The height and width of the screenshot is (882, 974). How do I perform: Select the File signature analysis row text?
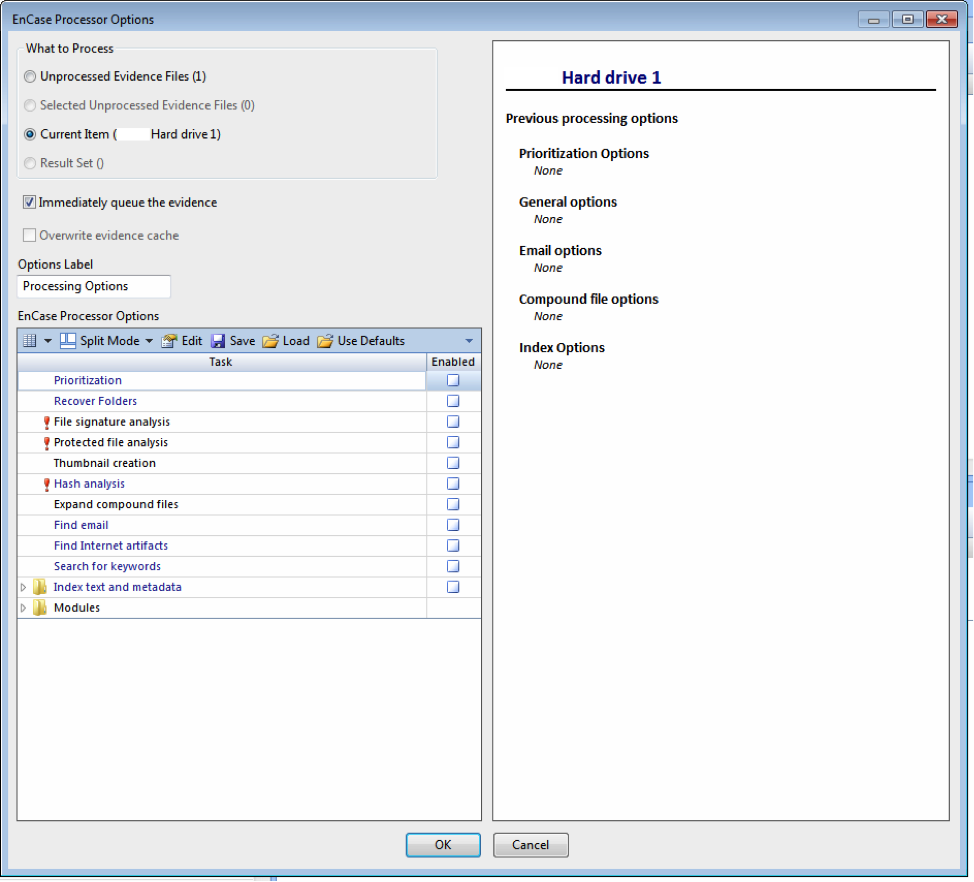111,422
